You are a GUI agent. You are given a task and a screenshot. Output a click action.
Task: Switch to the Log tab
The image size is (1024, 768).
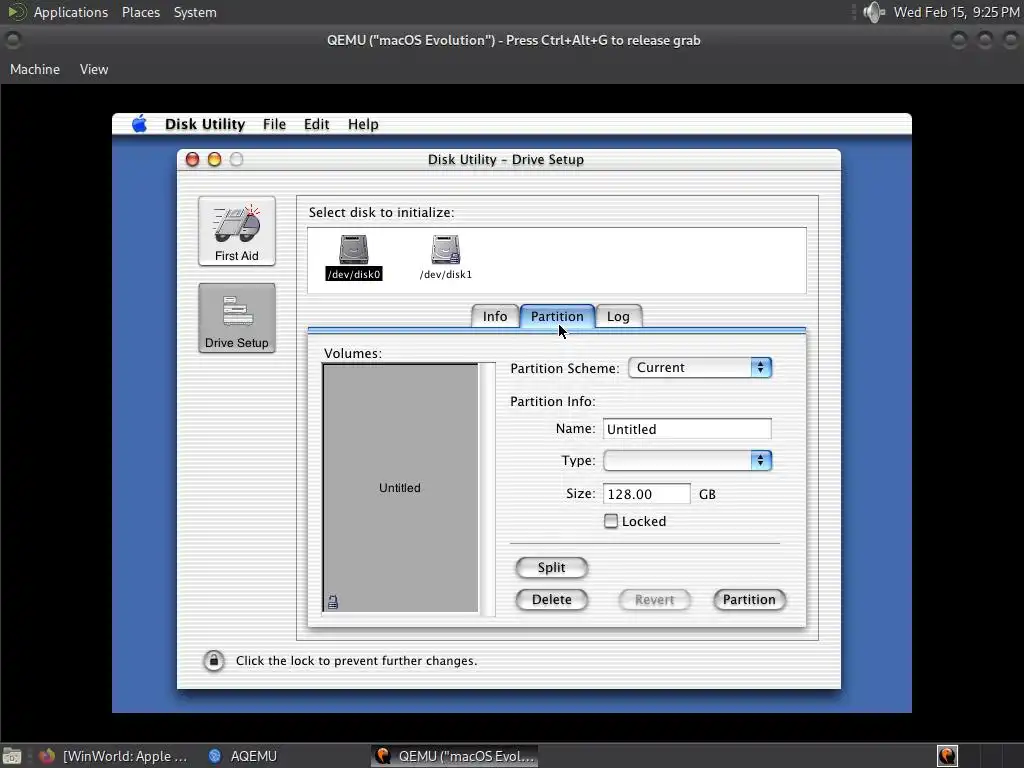point(618,316)
